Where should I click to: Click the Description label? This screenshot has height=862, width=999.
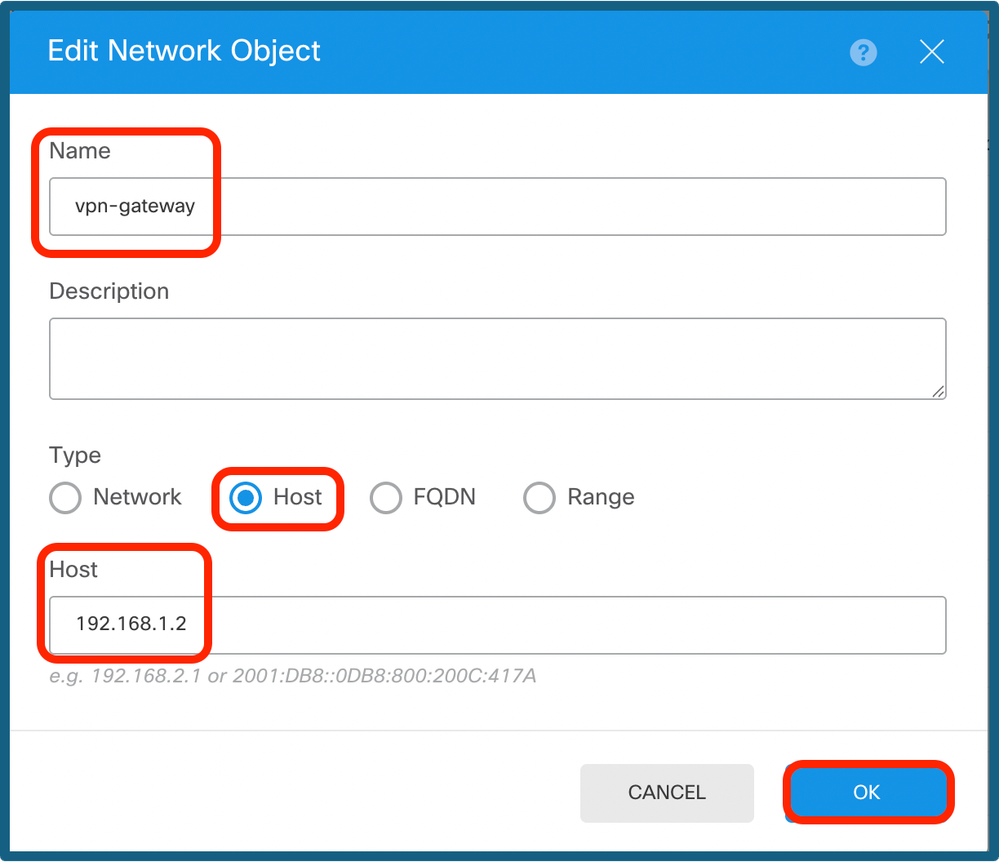click(x=109, y=291)
